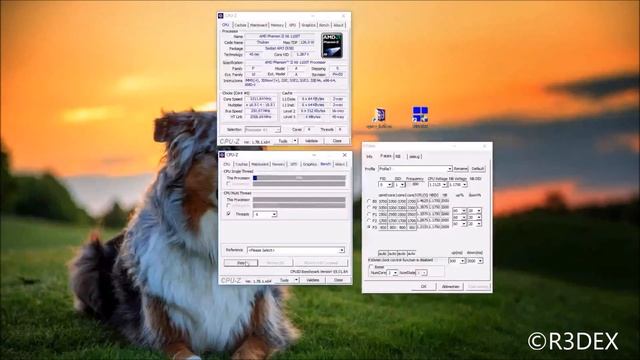Screen dimensions: 640x360
Task: Click first core frequency field in P3 row
Action: click(x=383, y=227)
